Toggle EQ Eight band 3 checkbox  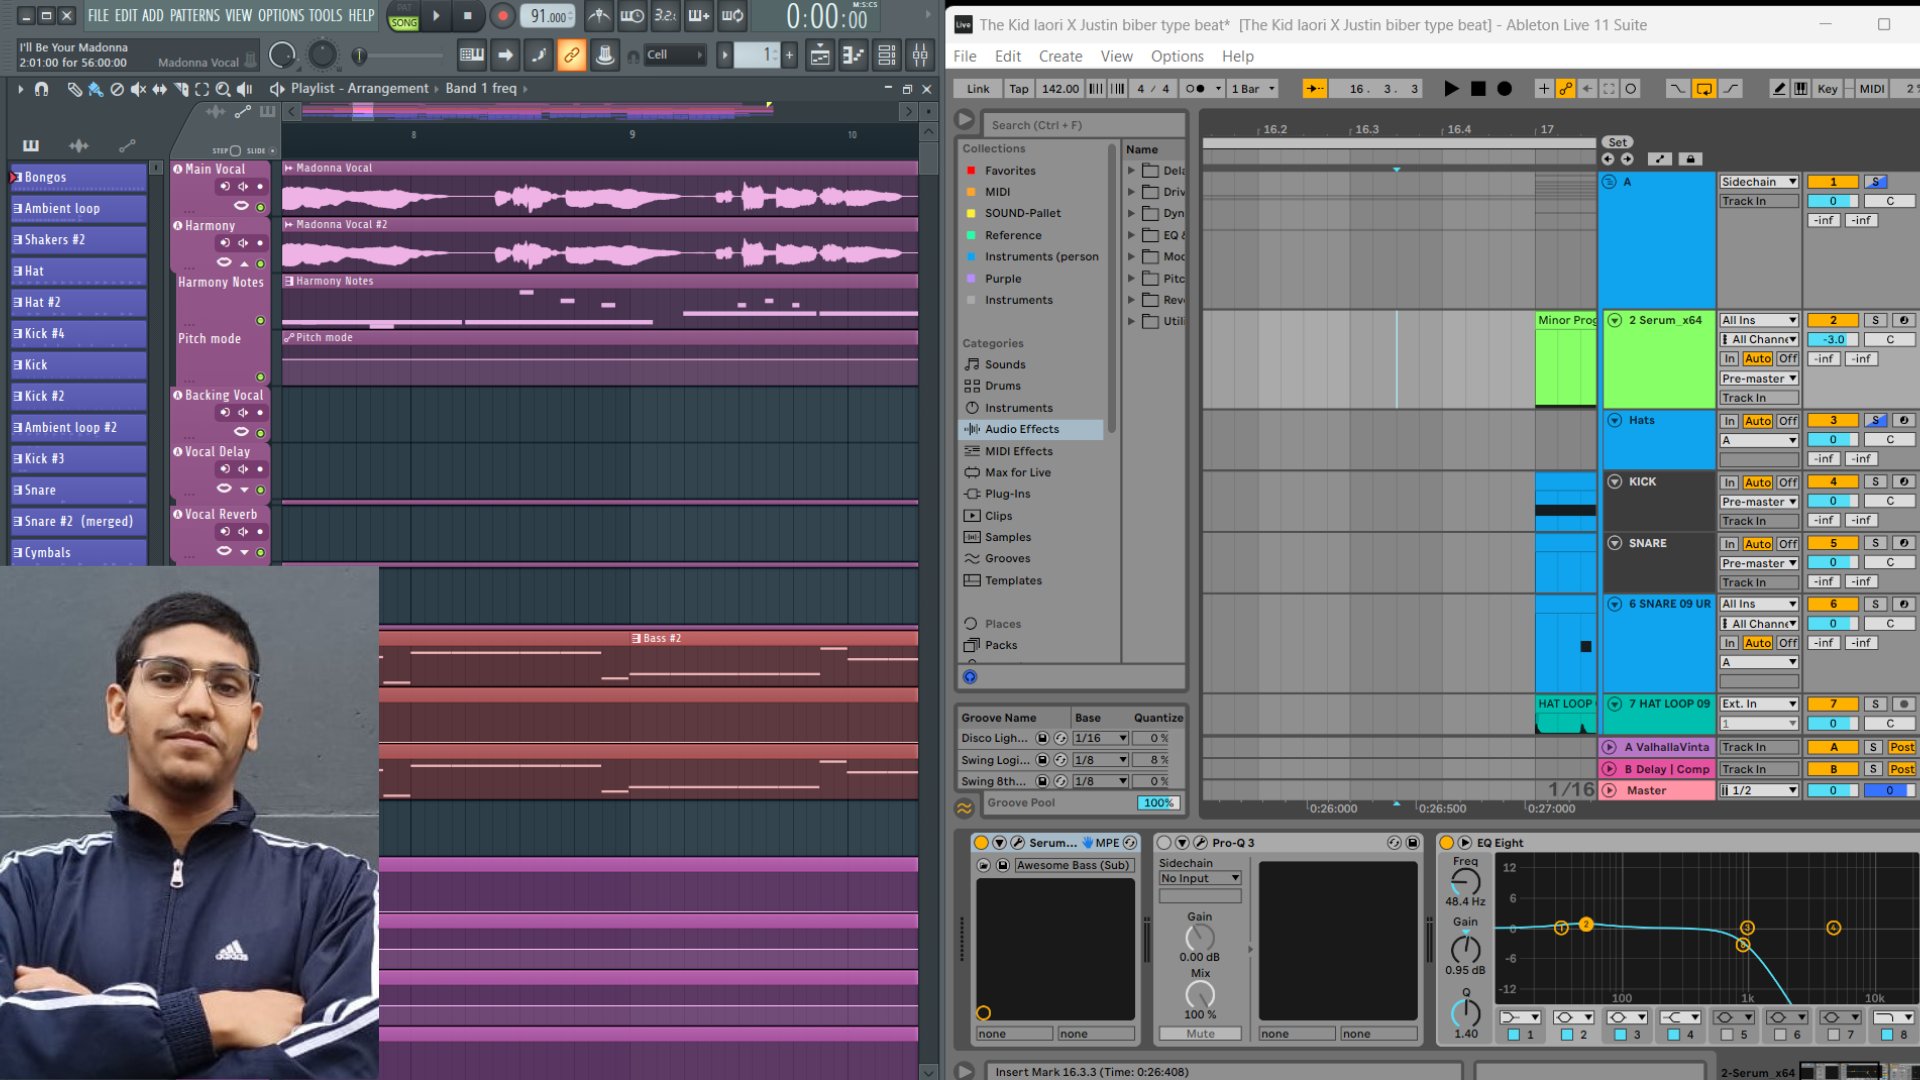pos(1621,1035)
